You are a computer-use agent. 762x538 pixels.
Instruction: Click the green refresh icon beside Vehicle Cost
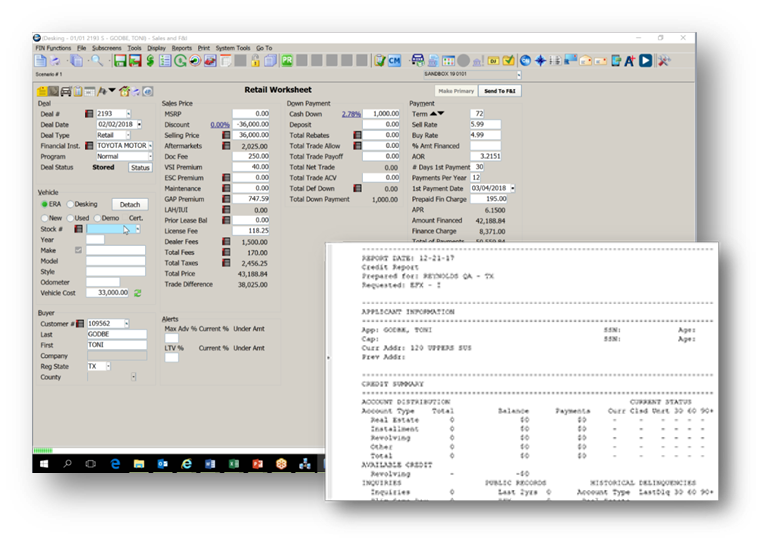coord(137,293)
